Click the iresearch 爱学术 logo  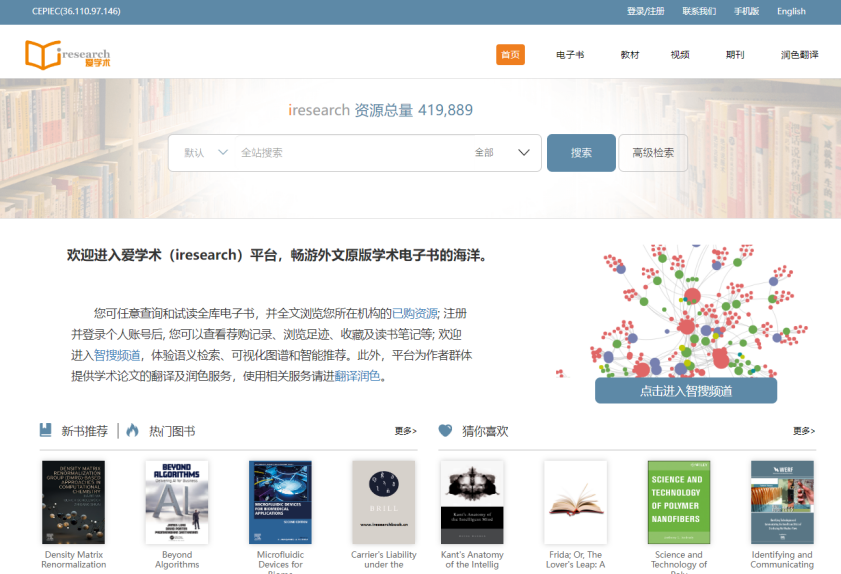(x=68, y=55)
